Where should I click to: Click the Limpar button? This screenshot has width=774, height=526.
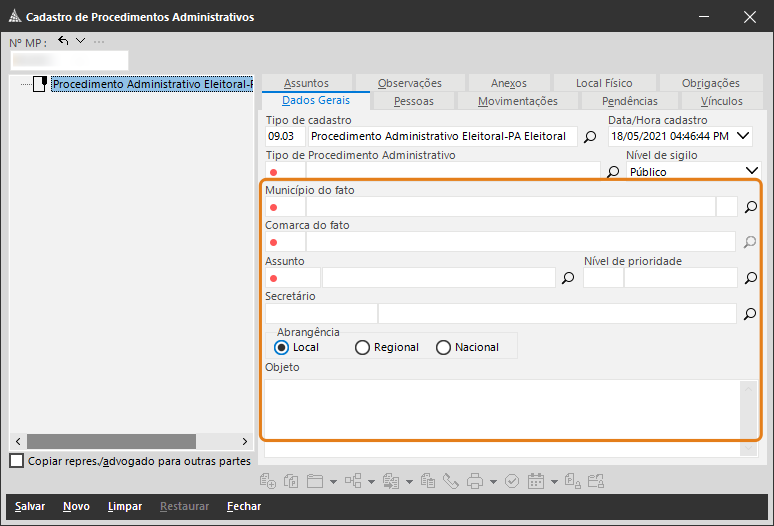tap(125, 506)
